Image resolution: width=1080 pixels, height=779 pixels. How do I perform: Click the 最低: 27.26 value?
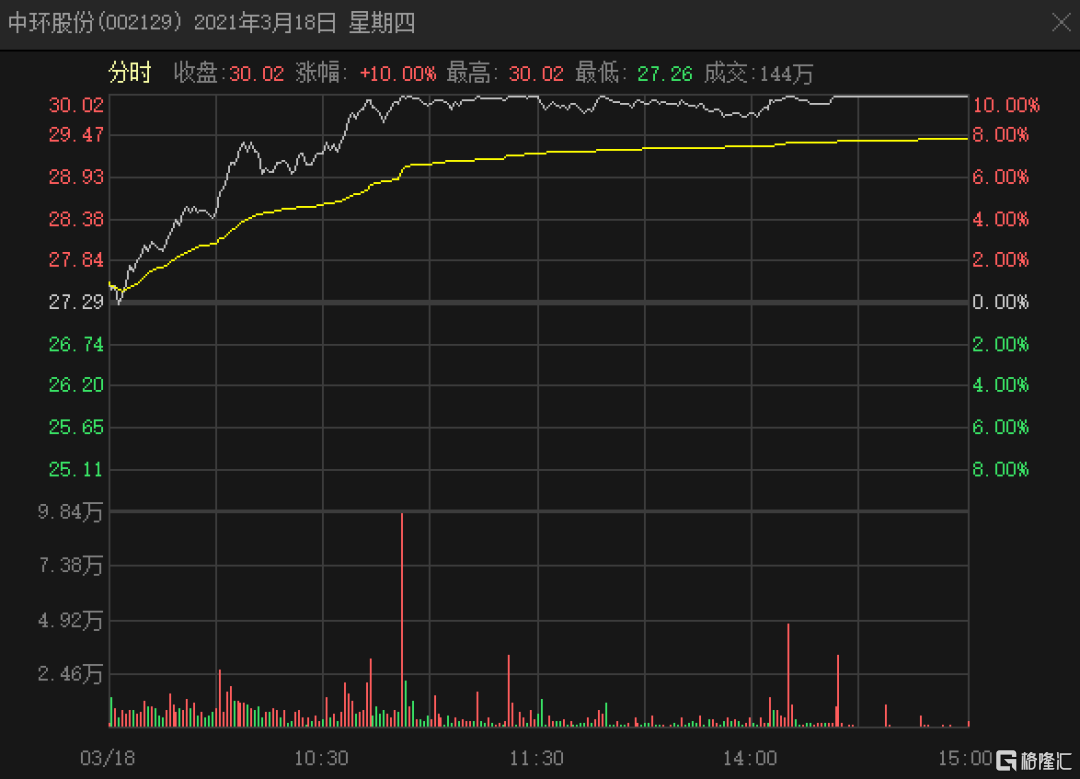(665, 73)
